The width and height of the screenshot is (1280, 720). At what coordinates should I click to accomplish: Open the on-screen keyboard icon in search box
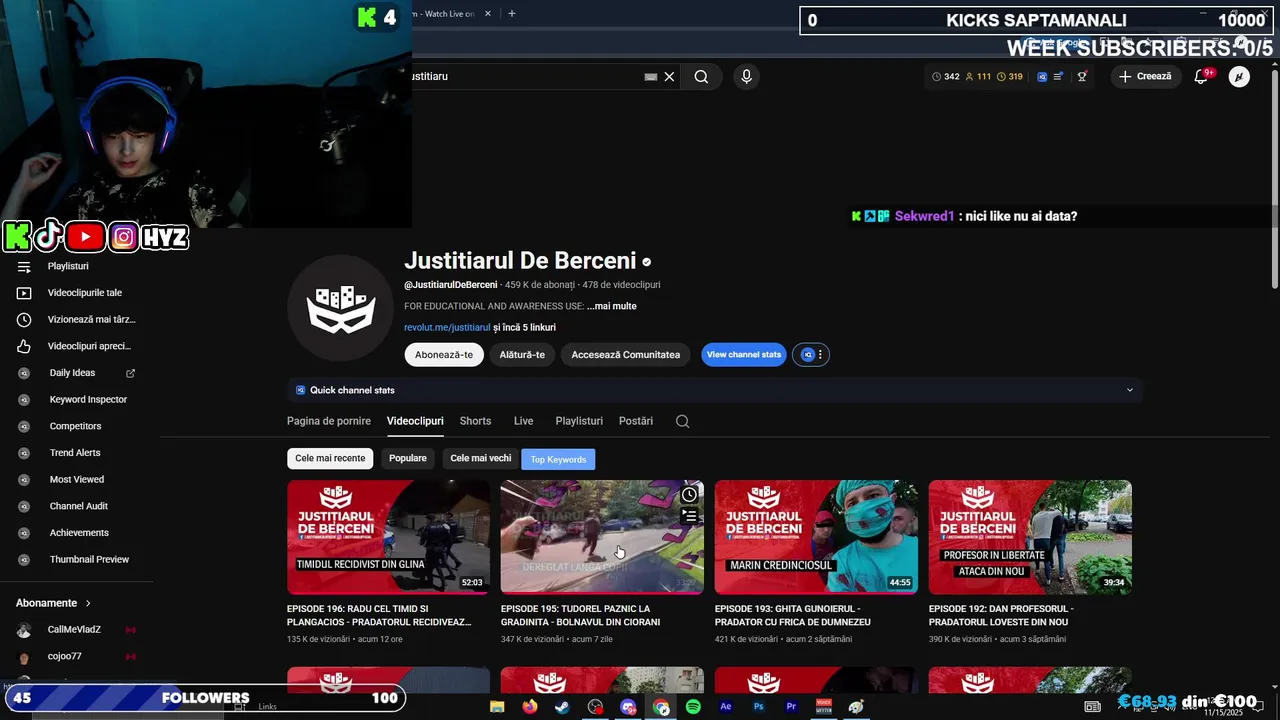pyautogui.click(x=651, y=76)
